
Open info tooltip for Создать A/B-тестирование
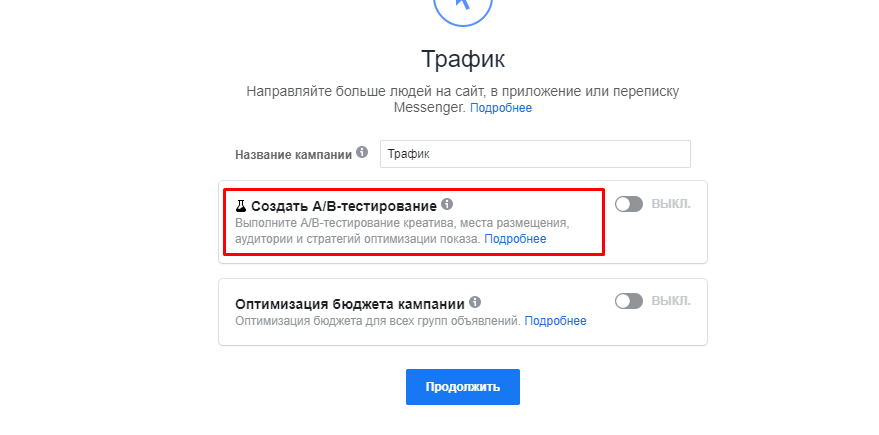[447, 204]
